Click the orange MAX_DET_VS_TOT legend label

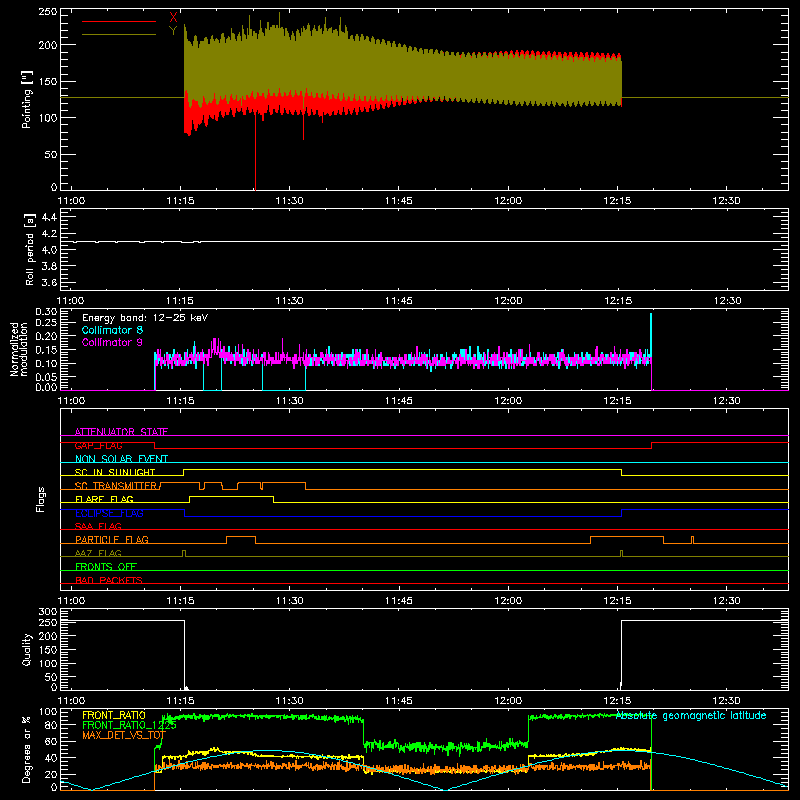(124, 735)
